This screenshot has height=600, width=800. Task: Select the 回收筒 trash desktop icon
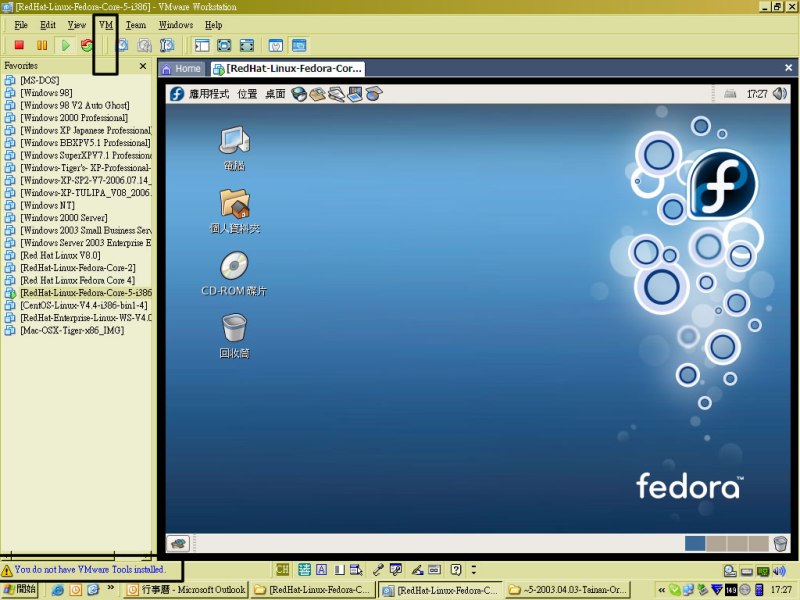point(234,336)
